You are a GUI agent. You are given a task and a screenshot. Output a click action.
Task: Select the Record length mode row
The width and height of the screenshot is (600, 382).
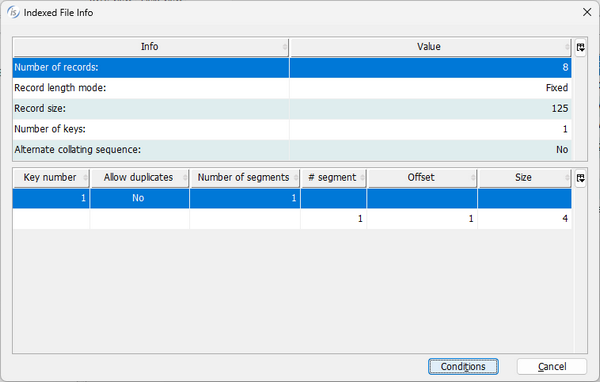click(x=292, y=88)
